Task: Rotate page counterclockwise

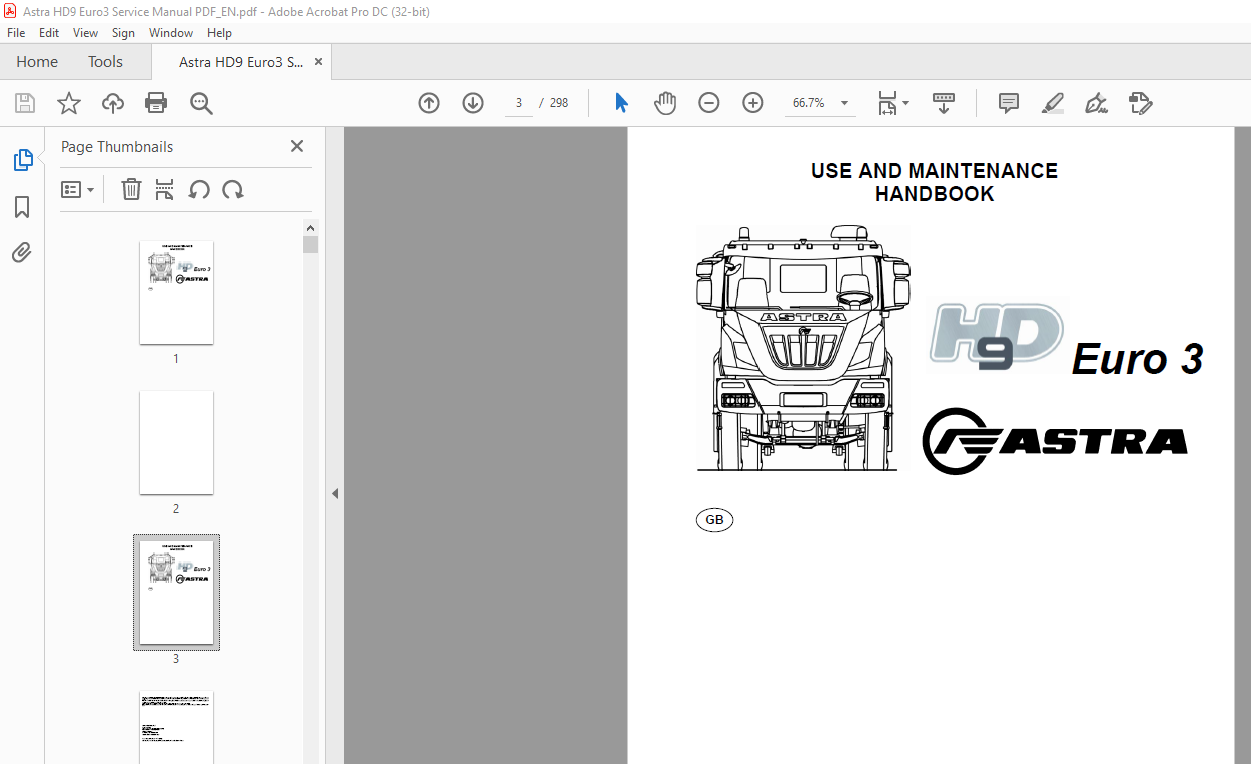Action: [199, 189]
